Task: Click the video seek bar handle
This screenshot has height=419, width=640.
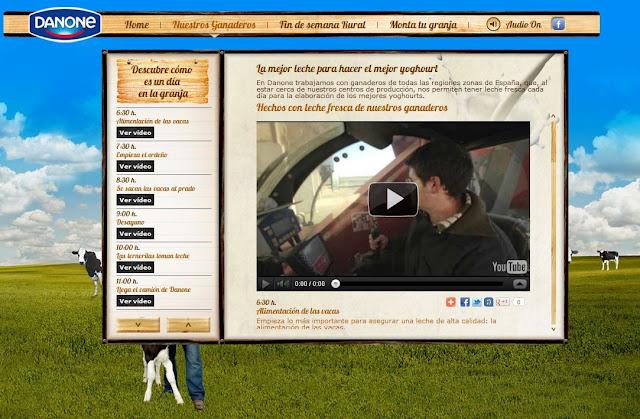Action: 336,284
